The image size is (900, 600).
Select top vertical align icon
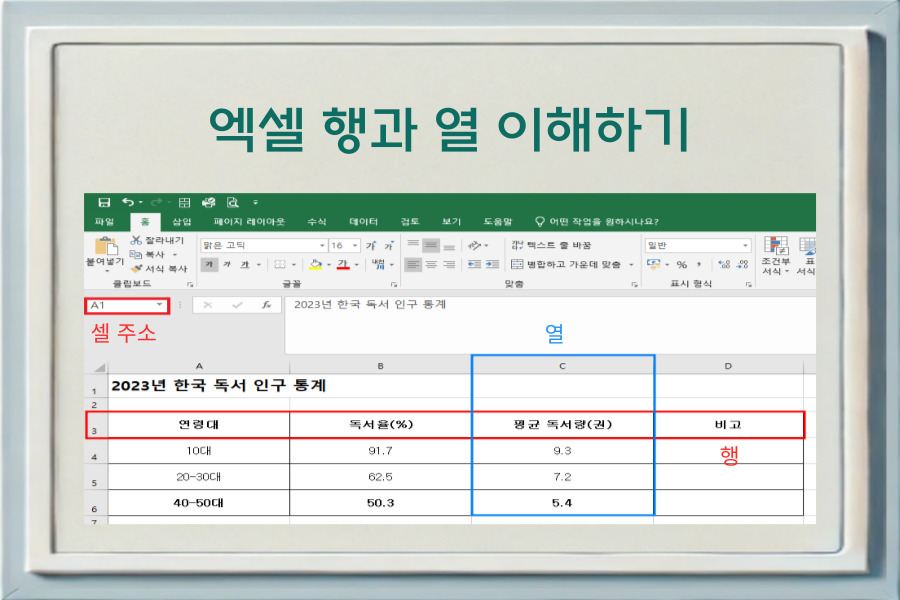[x=413, y=245]
